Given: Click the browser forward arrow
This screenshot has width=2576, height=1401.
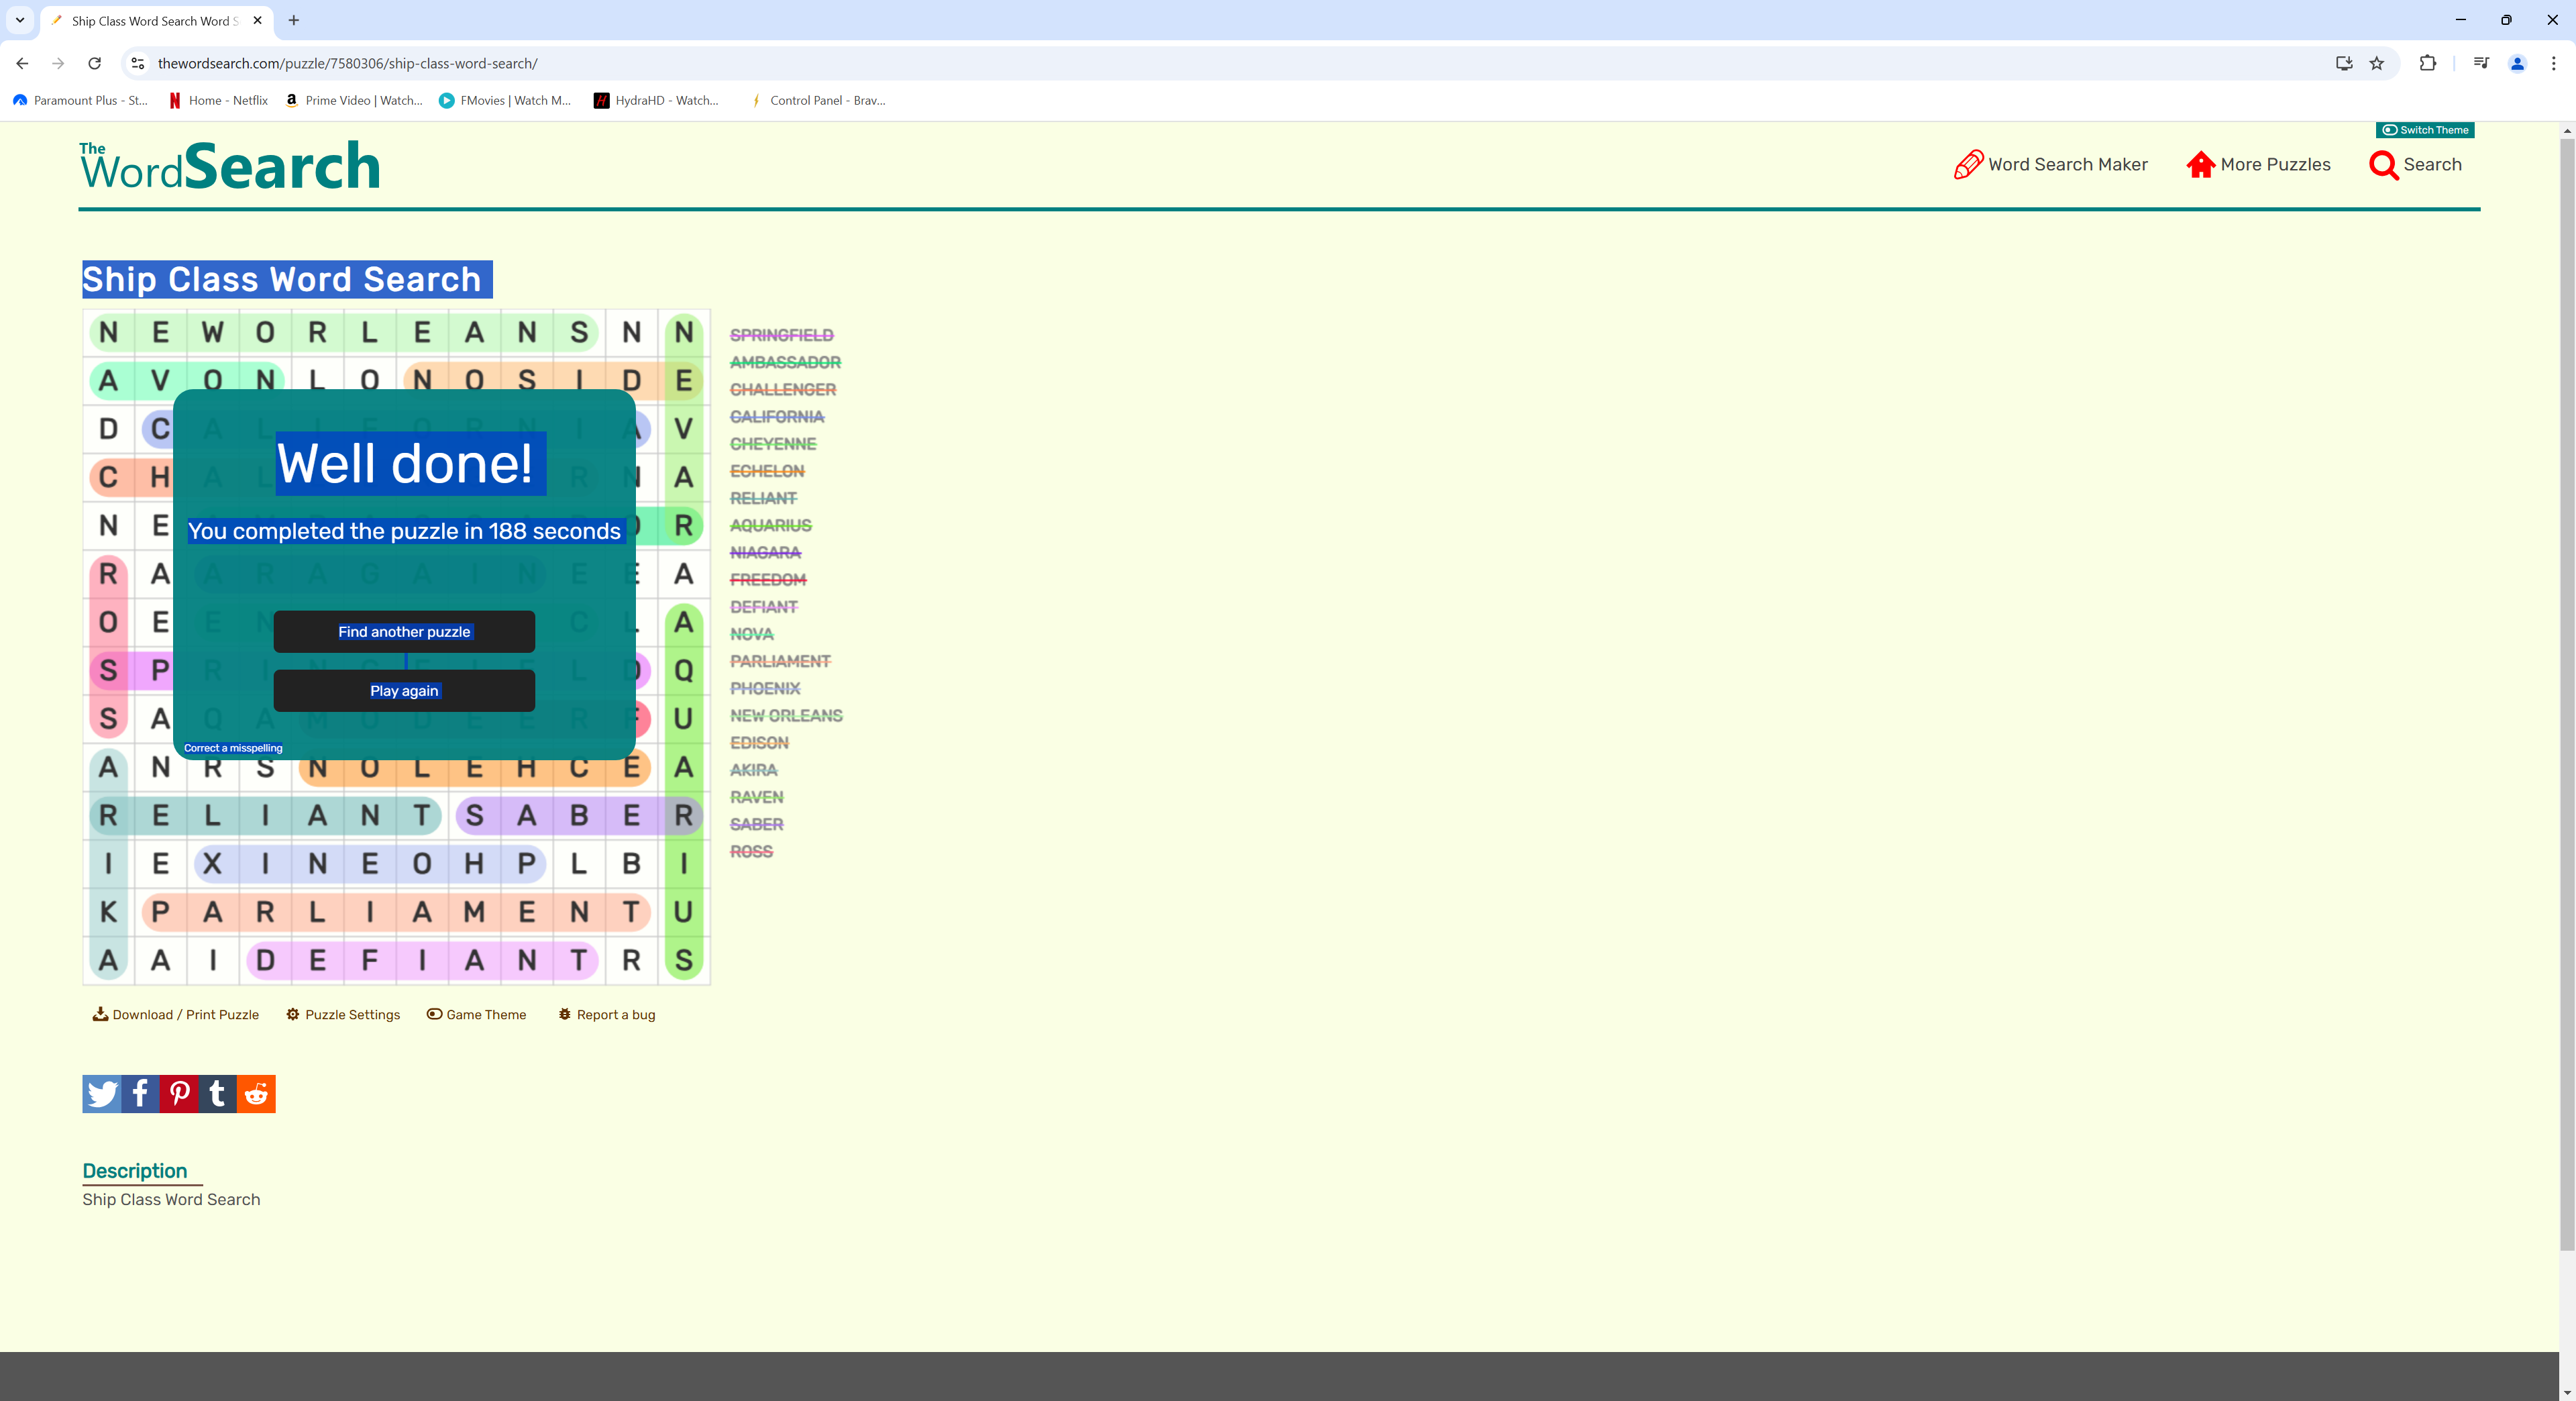Looking at the screenshot, I should 58,63.
